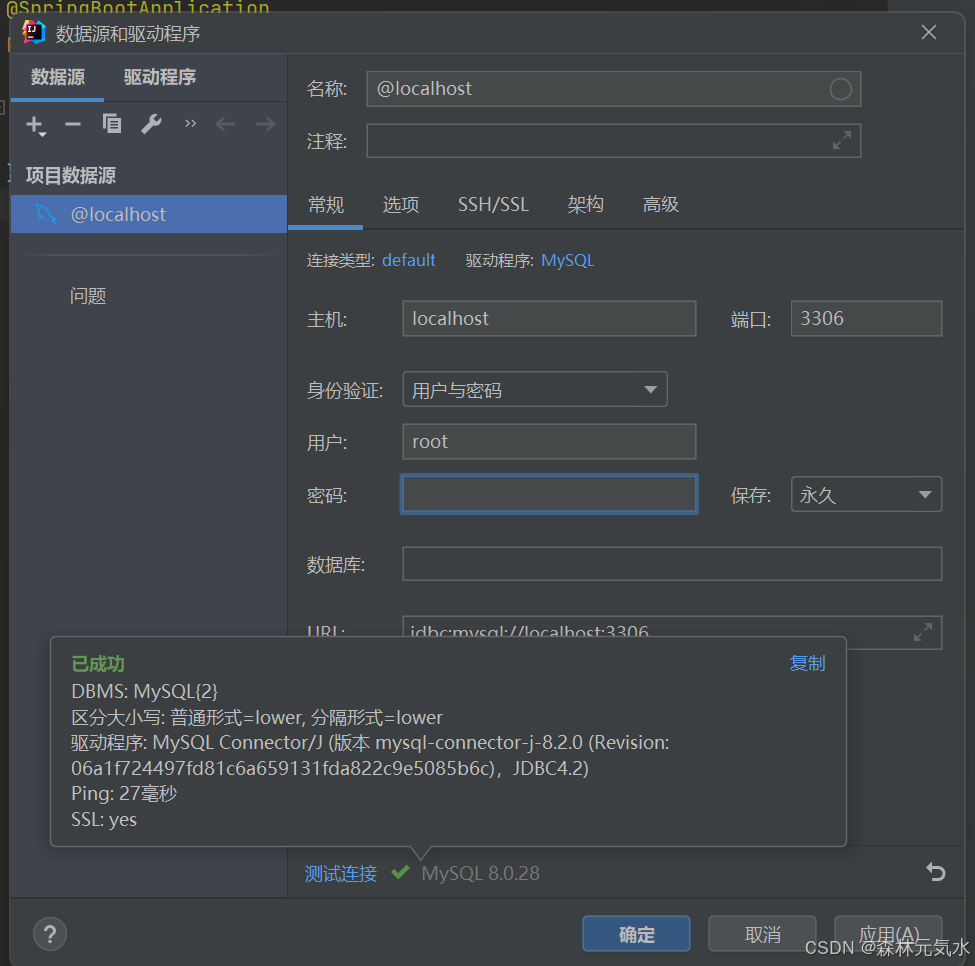This screenshot has height=966, width=975.
Task: Open 身份验证 dropdown
Action: click(x=535, y=390)
